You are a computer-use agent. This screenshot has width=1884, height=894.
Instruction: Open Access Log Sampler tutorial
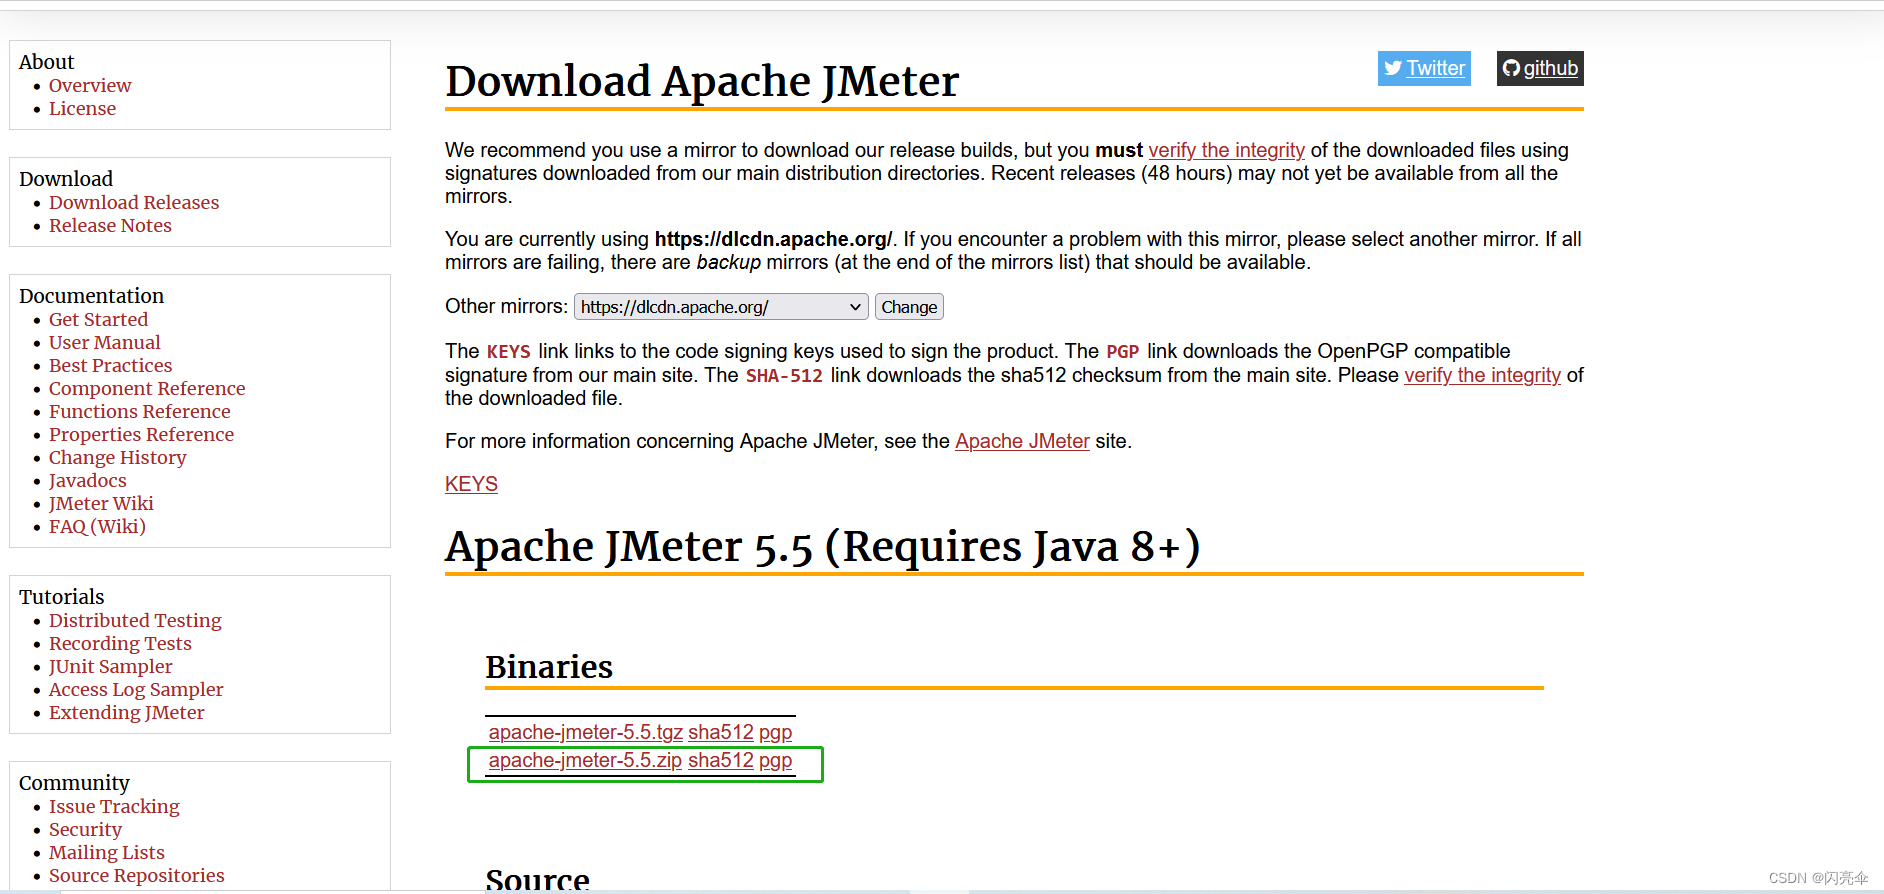[x=136, y=690]
